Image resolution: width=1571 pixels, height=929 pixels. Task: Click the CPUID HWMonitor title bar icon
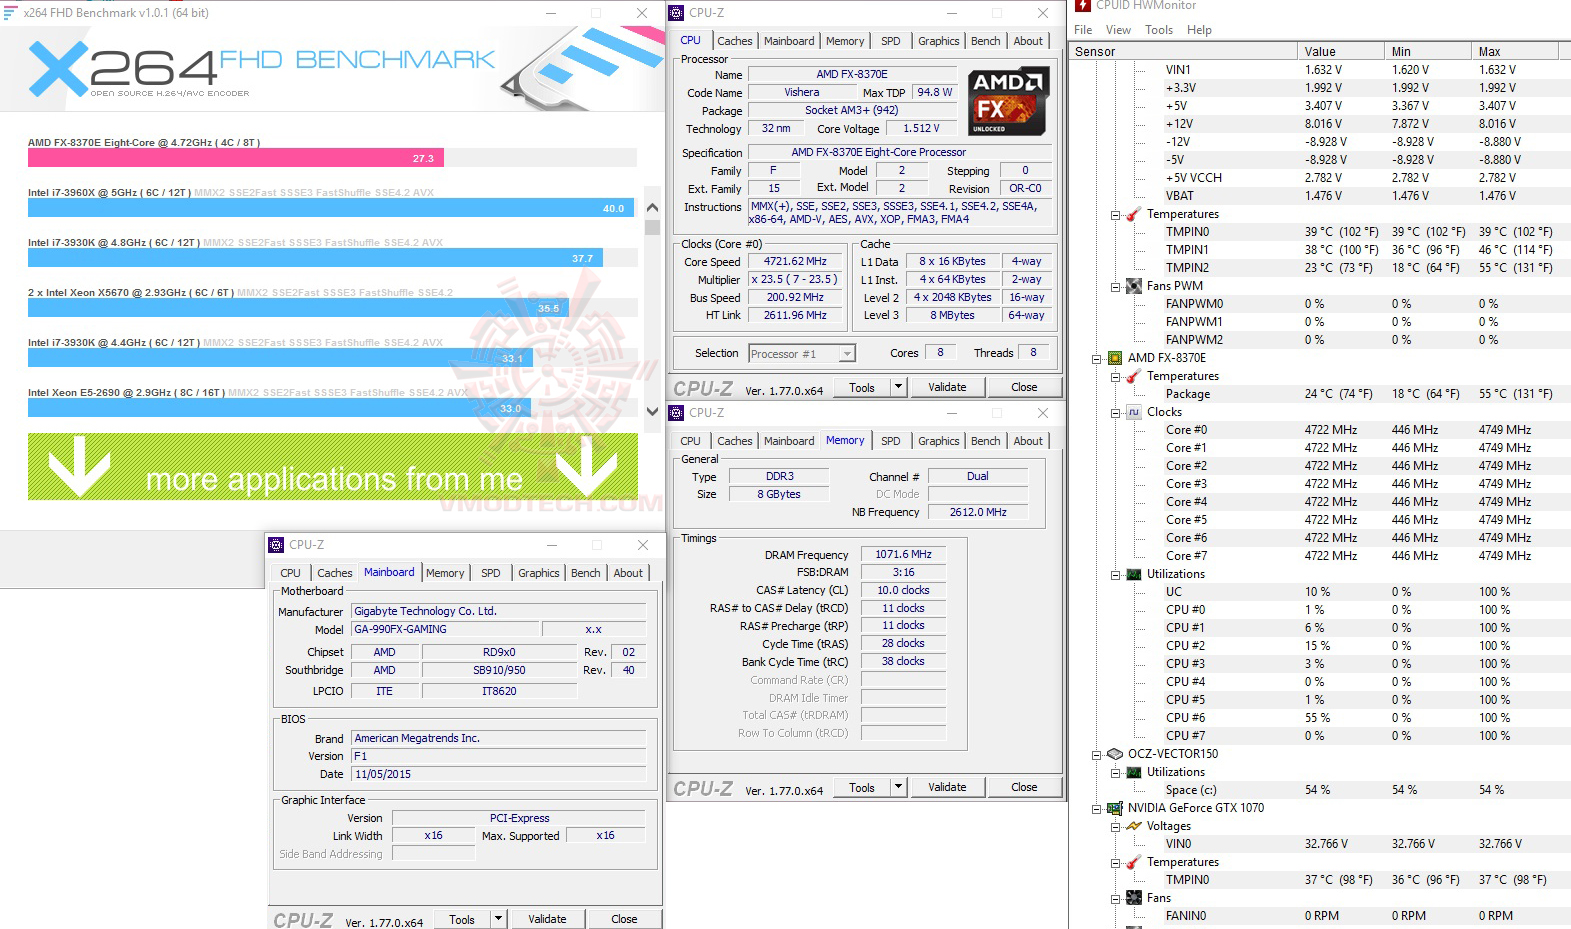click(x=1083, y=5)
